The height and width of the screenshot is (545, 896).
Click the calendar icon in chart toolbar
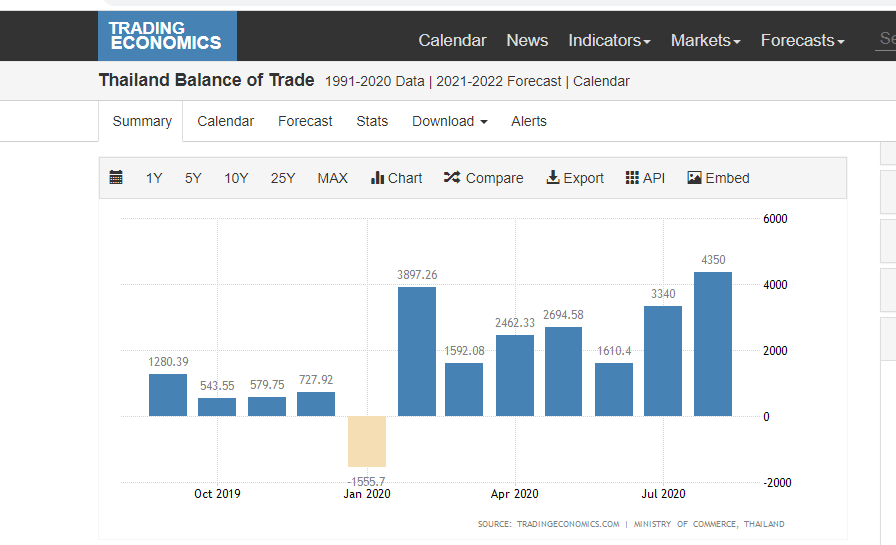116,178
